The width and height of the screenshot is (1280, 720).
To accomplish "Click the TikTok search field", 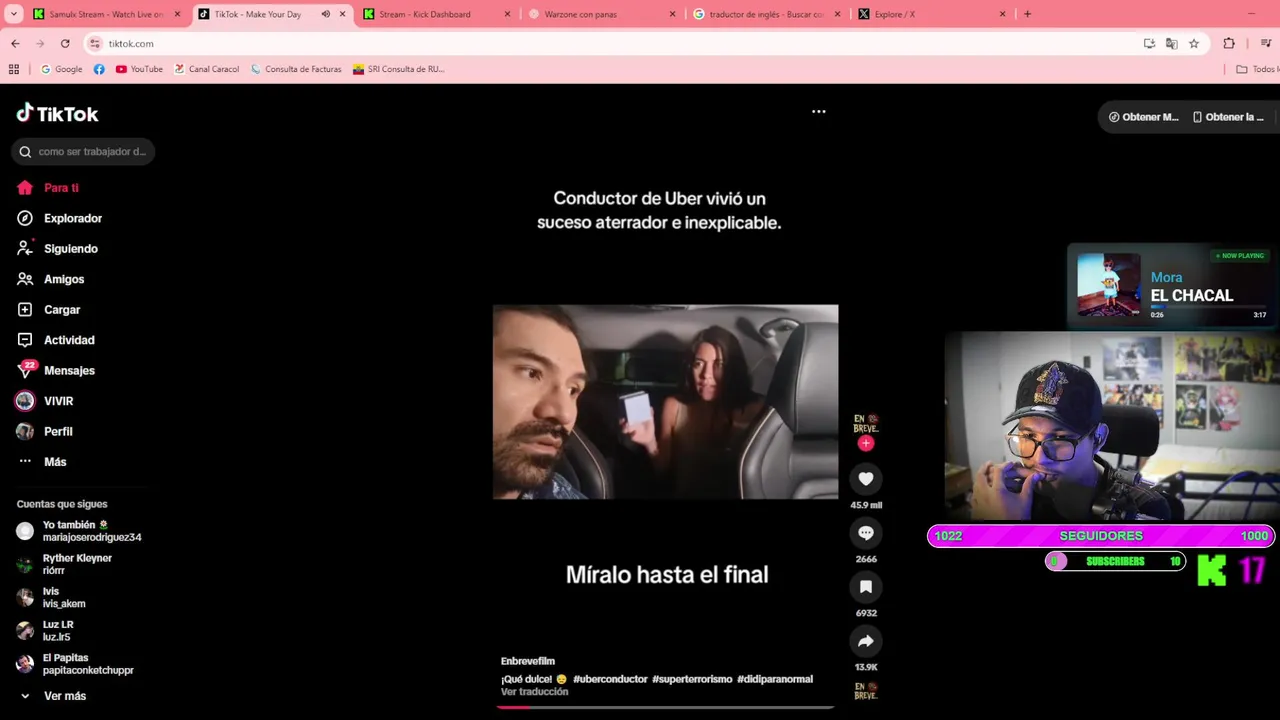I will coord(83,152).
